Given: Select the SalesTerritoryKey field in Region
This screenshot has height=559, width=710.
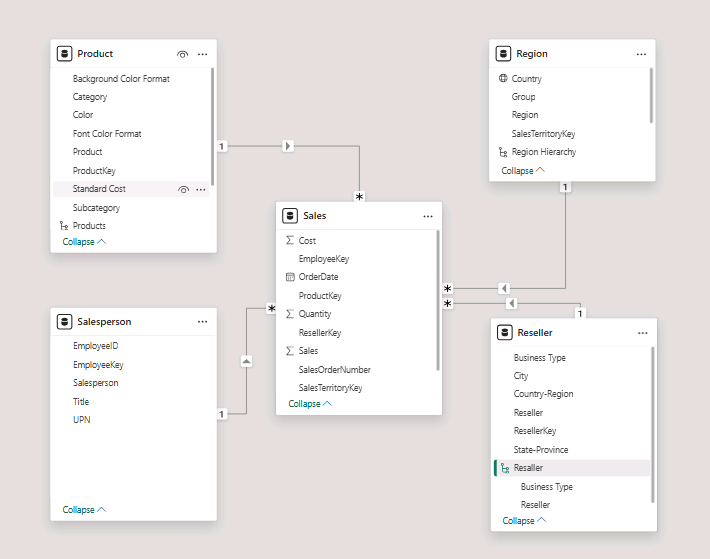Looking at the screenshot, I should coord(543,134).
